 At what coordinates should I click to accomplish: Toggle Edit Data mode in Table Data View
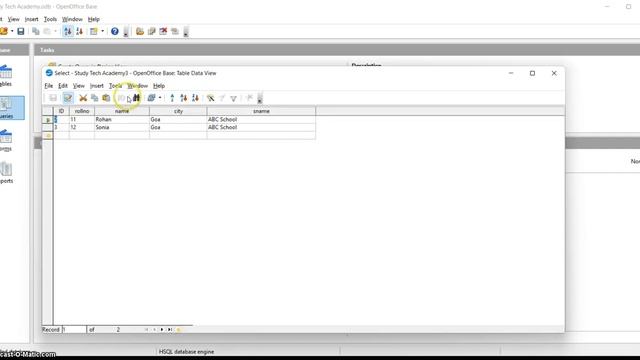[68, 98]
